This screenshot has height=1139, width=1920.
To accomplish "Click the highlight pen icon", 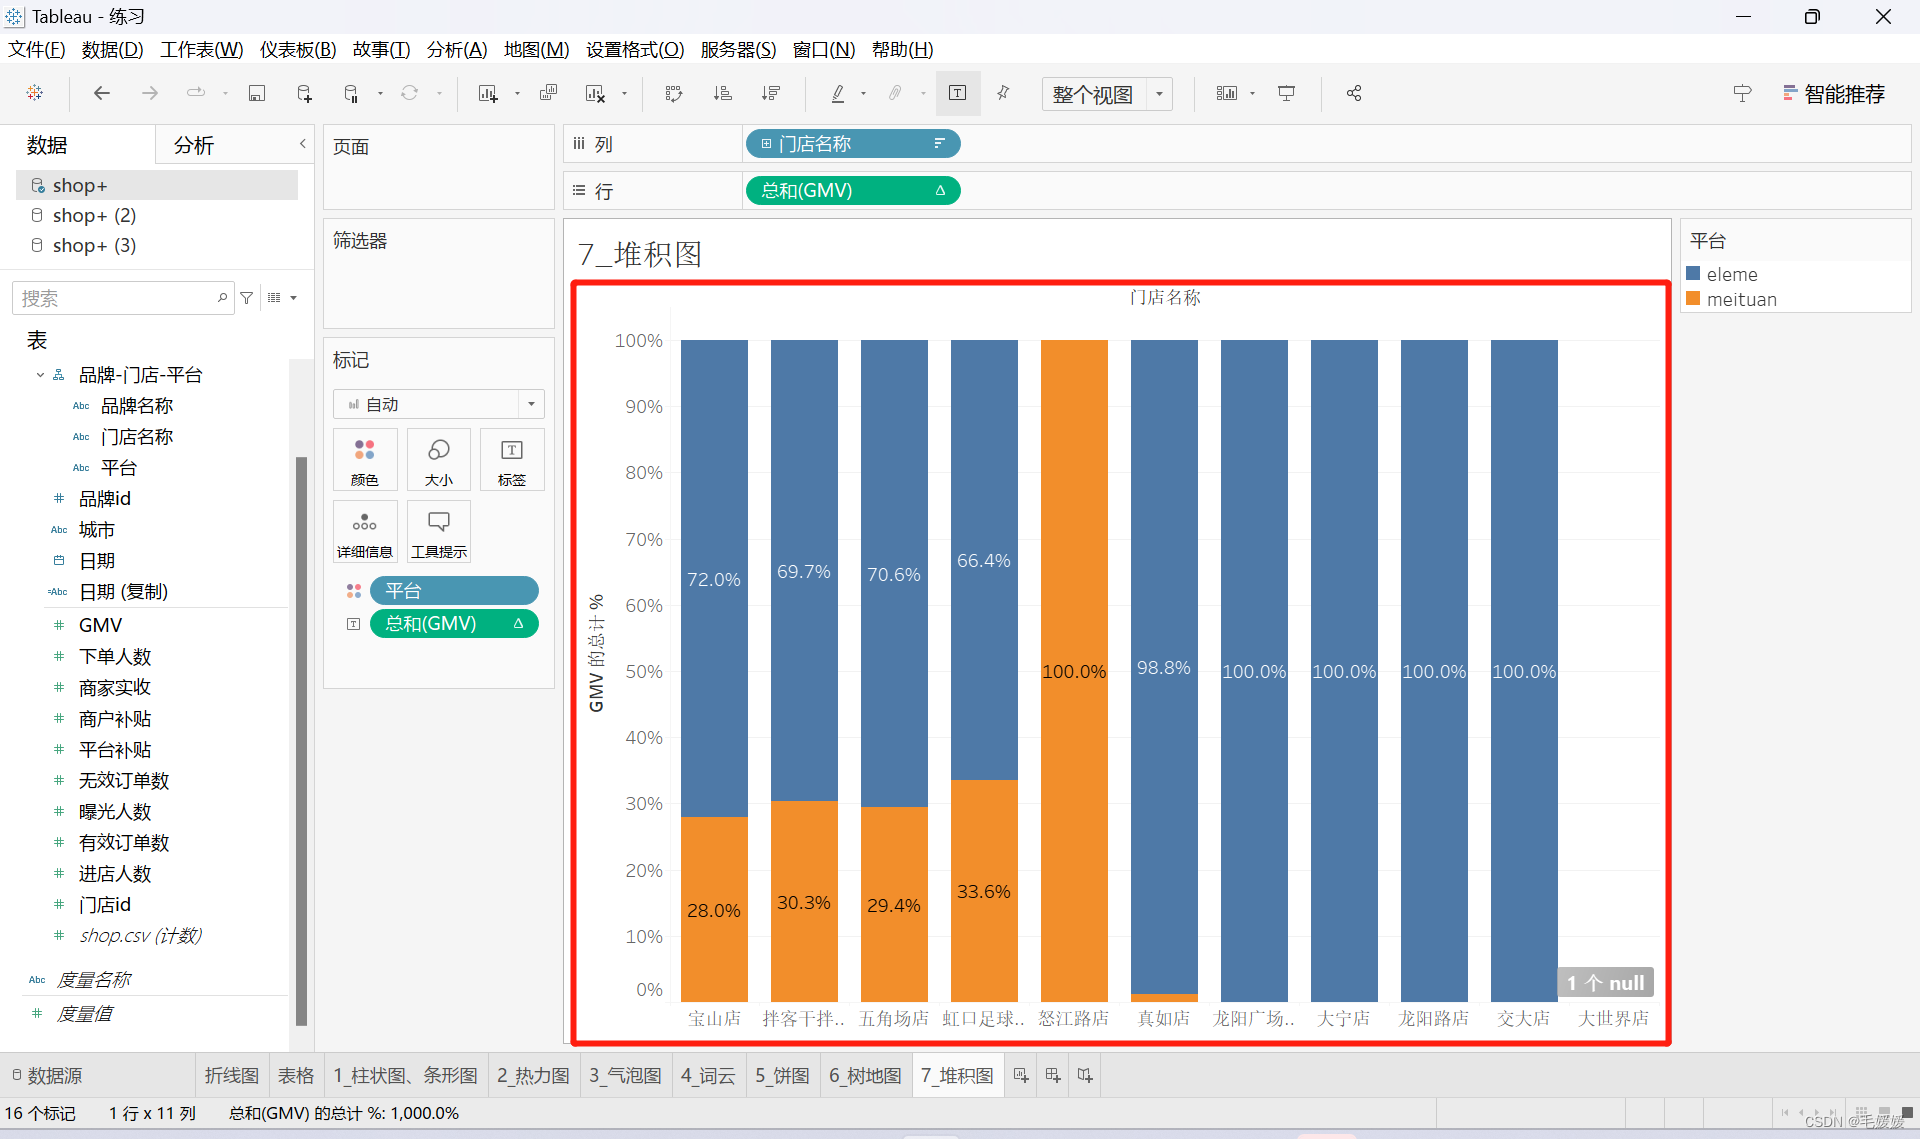I will 838,93.
